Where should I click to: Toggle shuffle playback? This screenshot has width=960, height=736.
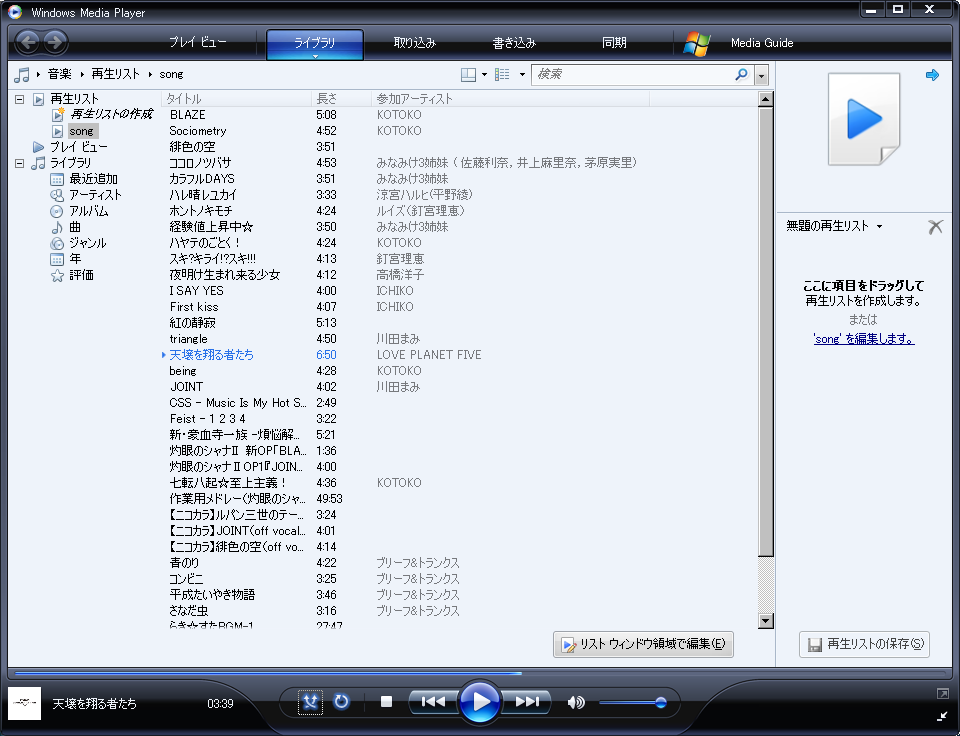(x=310, y=702)
